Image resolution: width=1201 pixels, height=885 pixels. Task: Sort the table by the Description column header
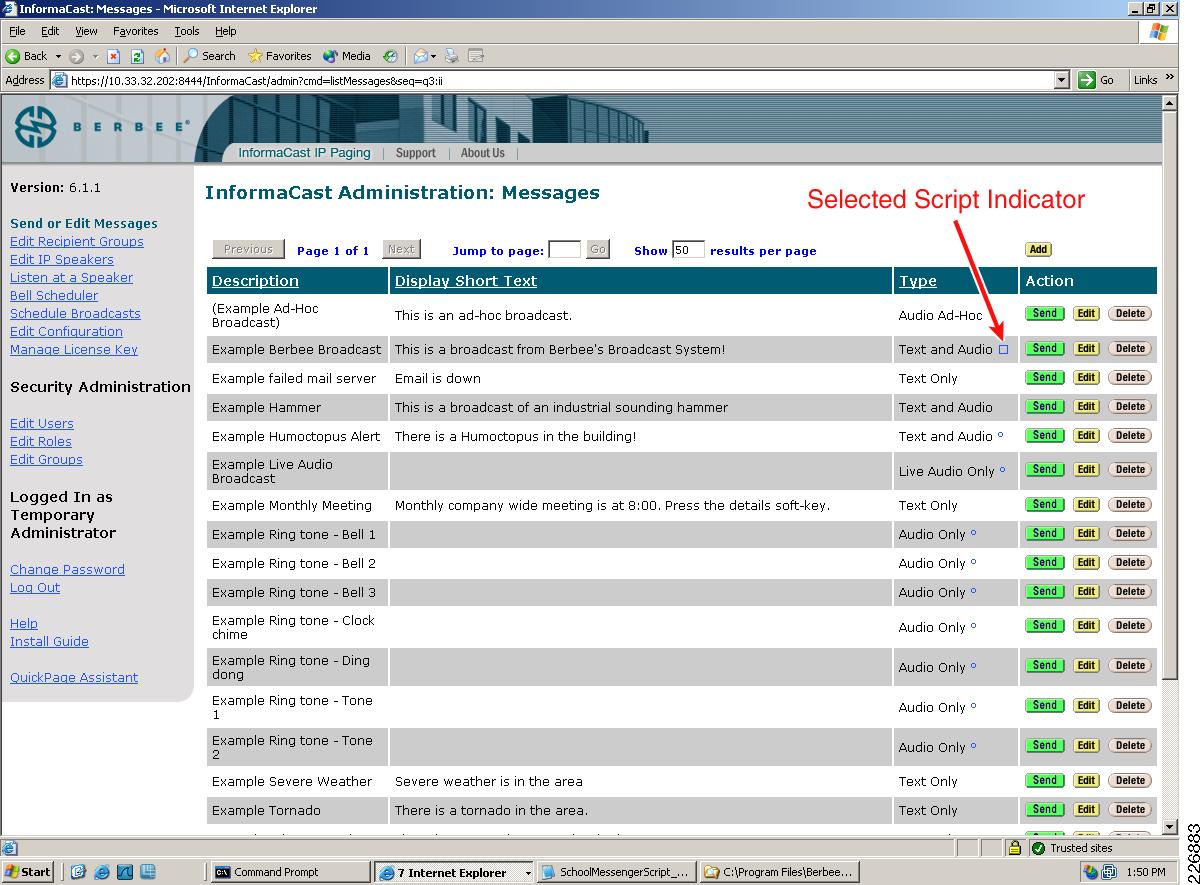[x=255, y=281]
